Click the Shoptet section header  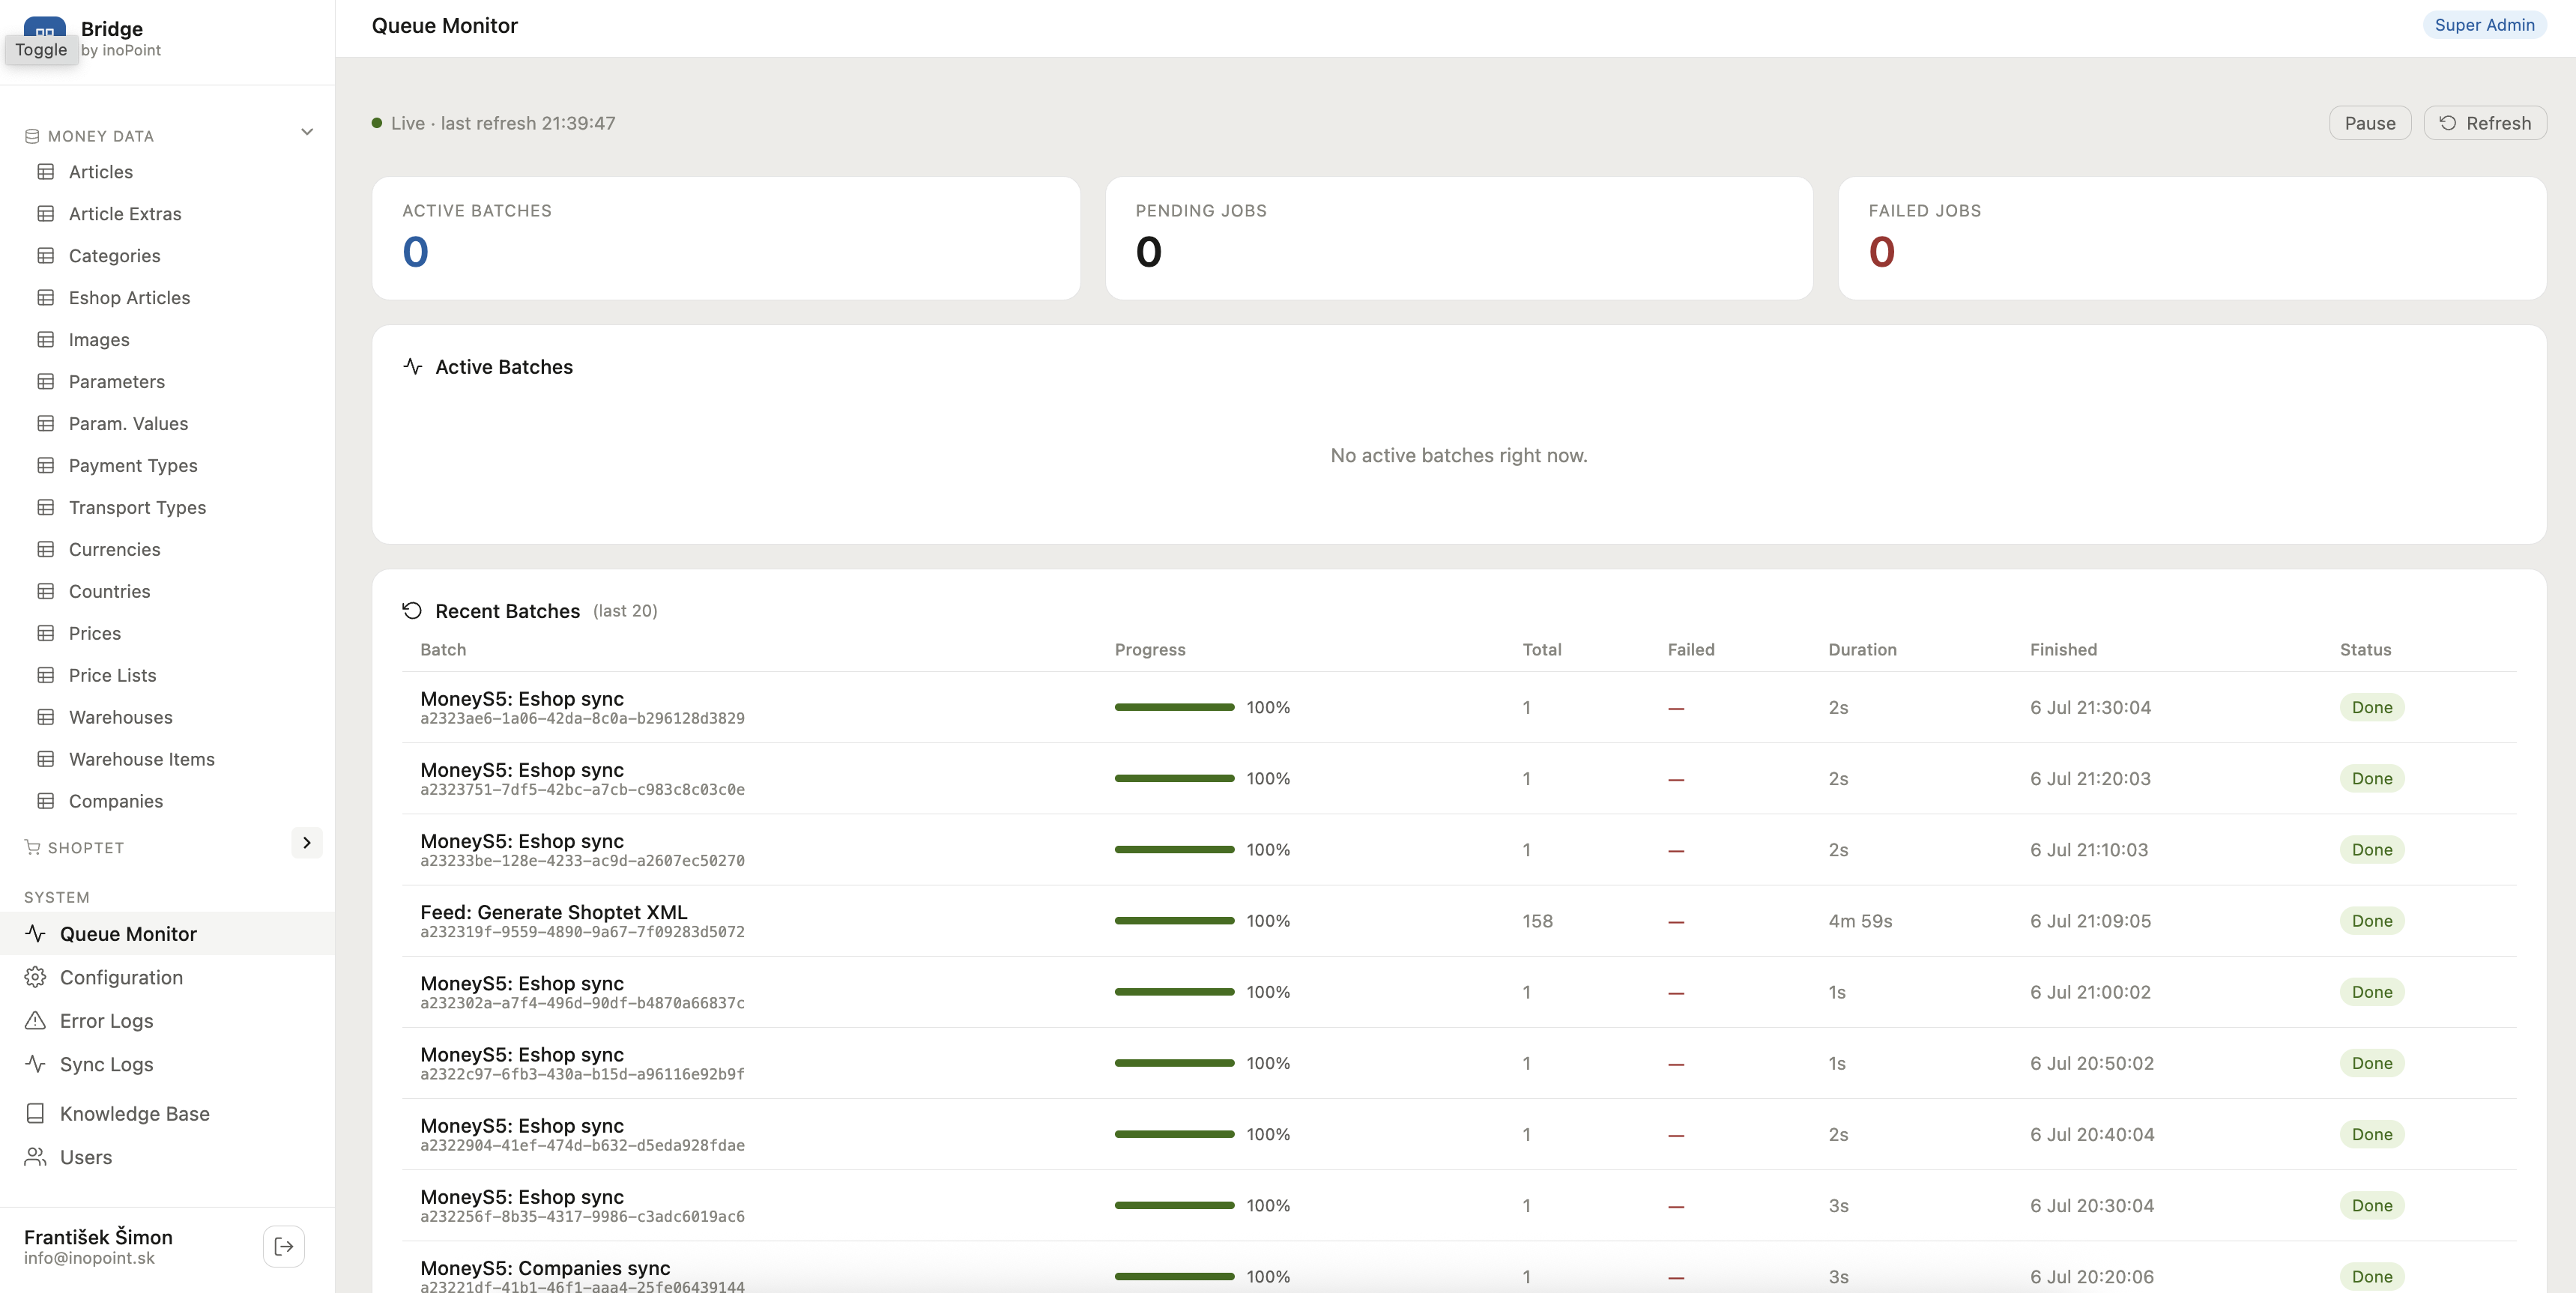(x=86, y=847)
